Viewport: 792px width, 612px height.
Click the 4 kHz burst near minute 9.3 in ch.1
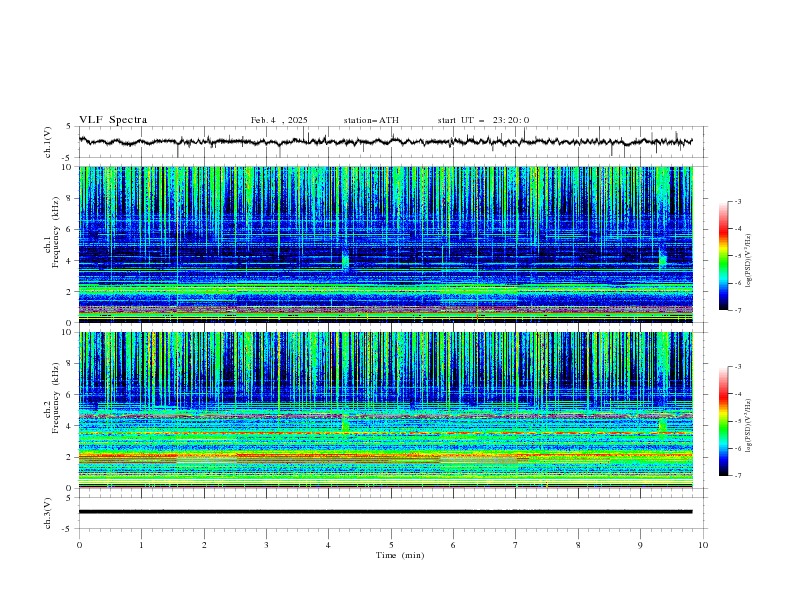(x=663, y=259)
